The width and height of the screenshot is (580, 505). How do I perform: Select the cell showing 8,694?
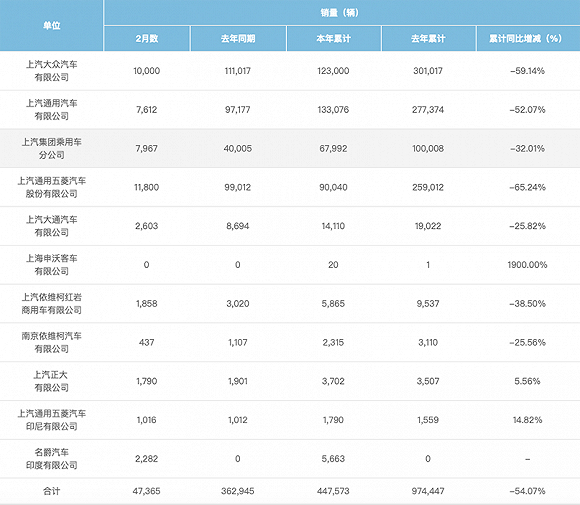pyautogui.click(x=238, y=226)
